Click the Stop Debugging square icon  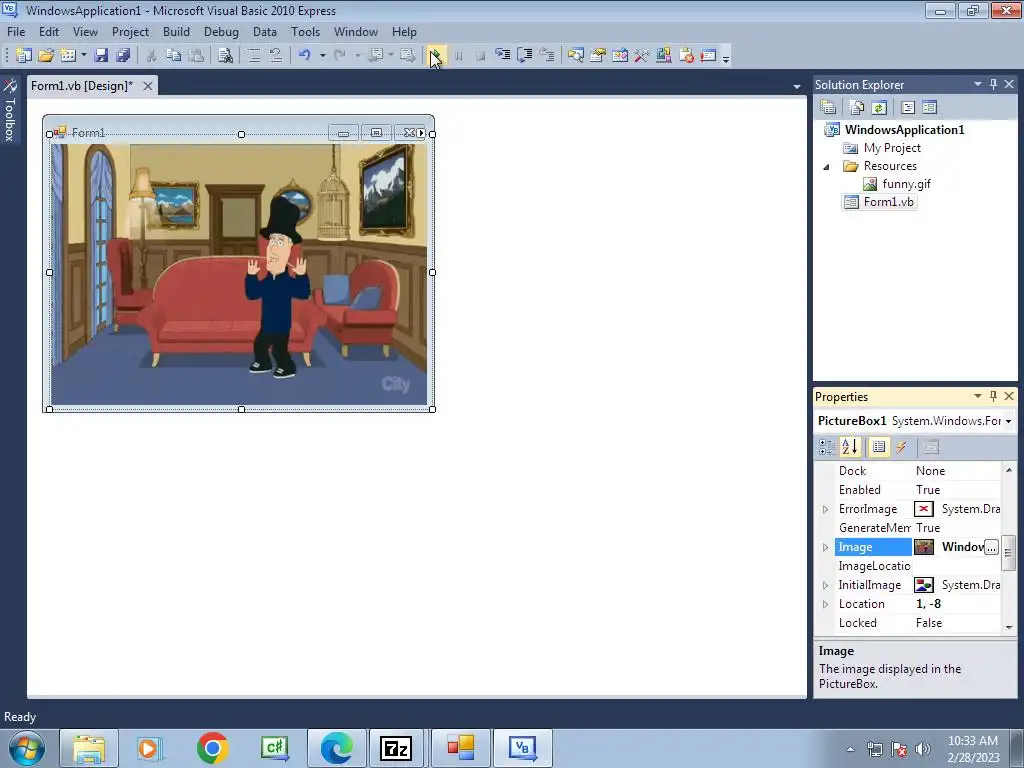(481, 56)
